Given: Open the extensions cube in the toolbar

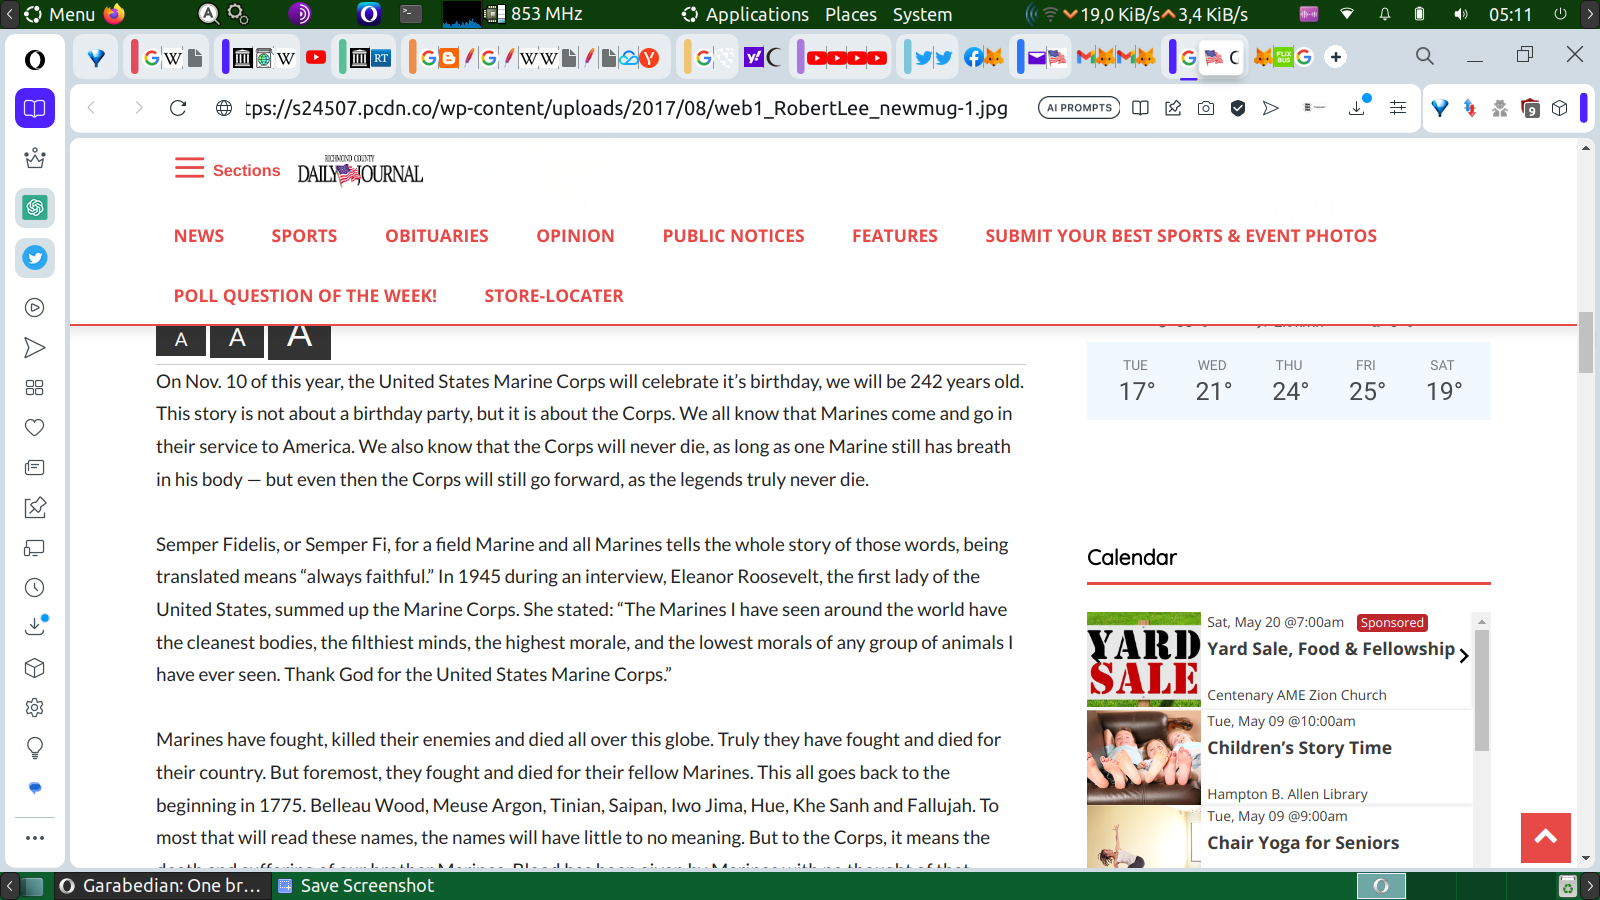Looking at the screenshot, I should tap(1560, 108).
